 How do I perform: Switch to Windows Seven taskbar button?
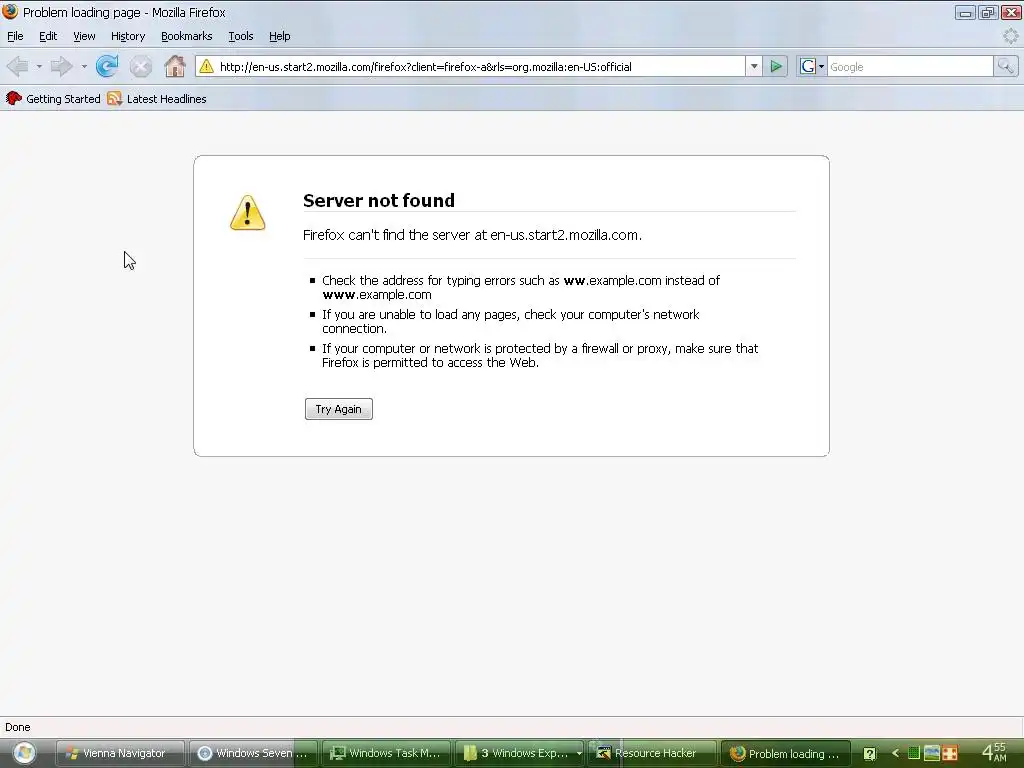(x=253, y=753)
